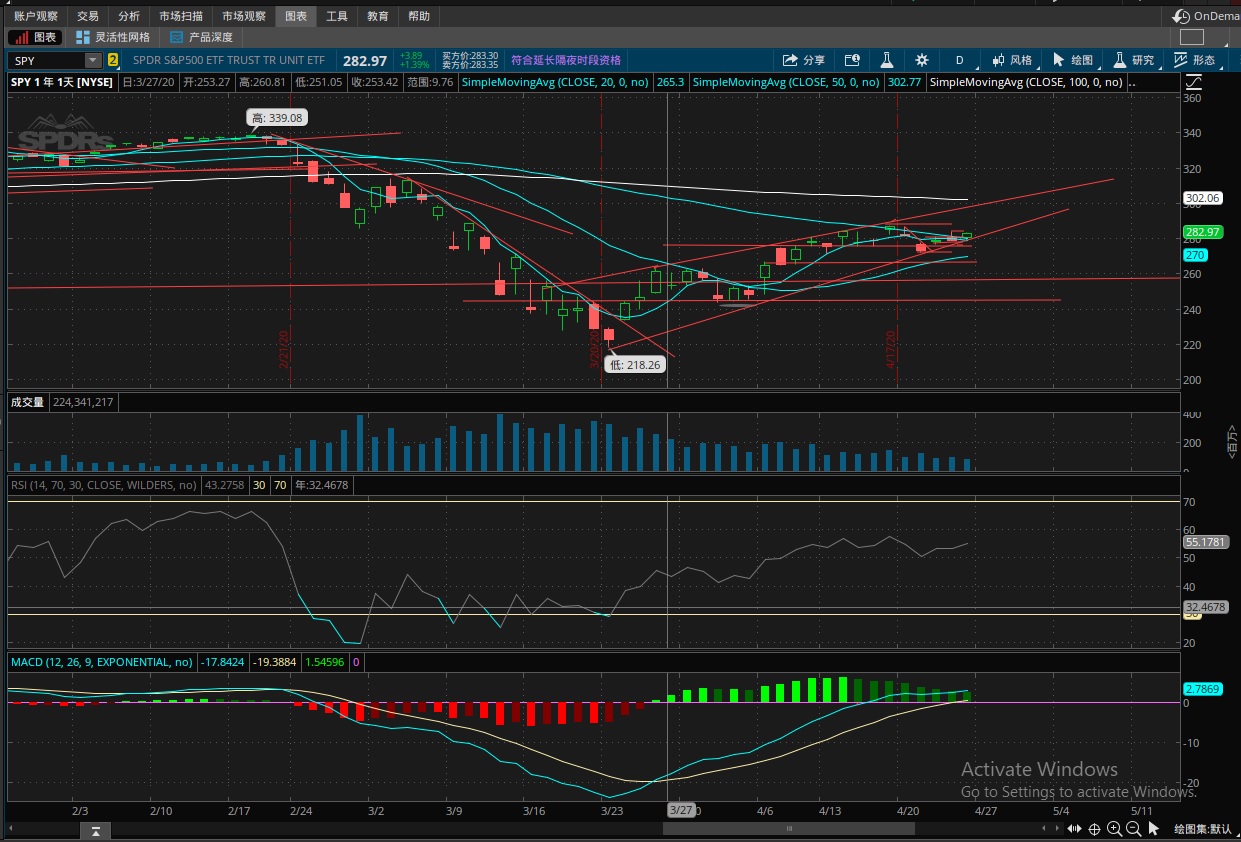Click the SPDR S&P500 ETF TRUST description
This screenshot has height=842, width=1241.
(x=229, y=60)
